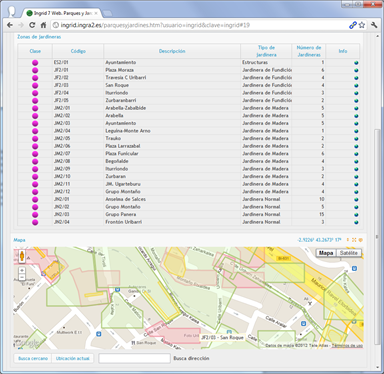384x374 pixels.
Task: Sort by Número de Jardineras column header
Action: (x=309, y=51)
